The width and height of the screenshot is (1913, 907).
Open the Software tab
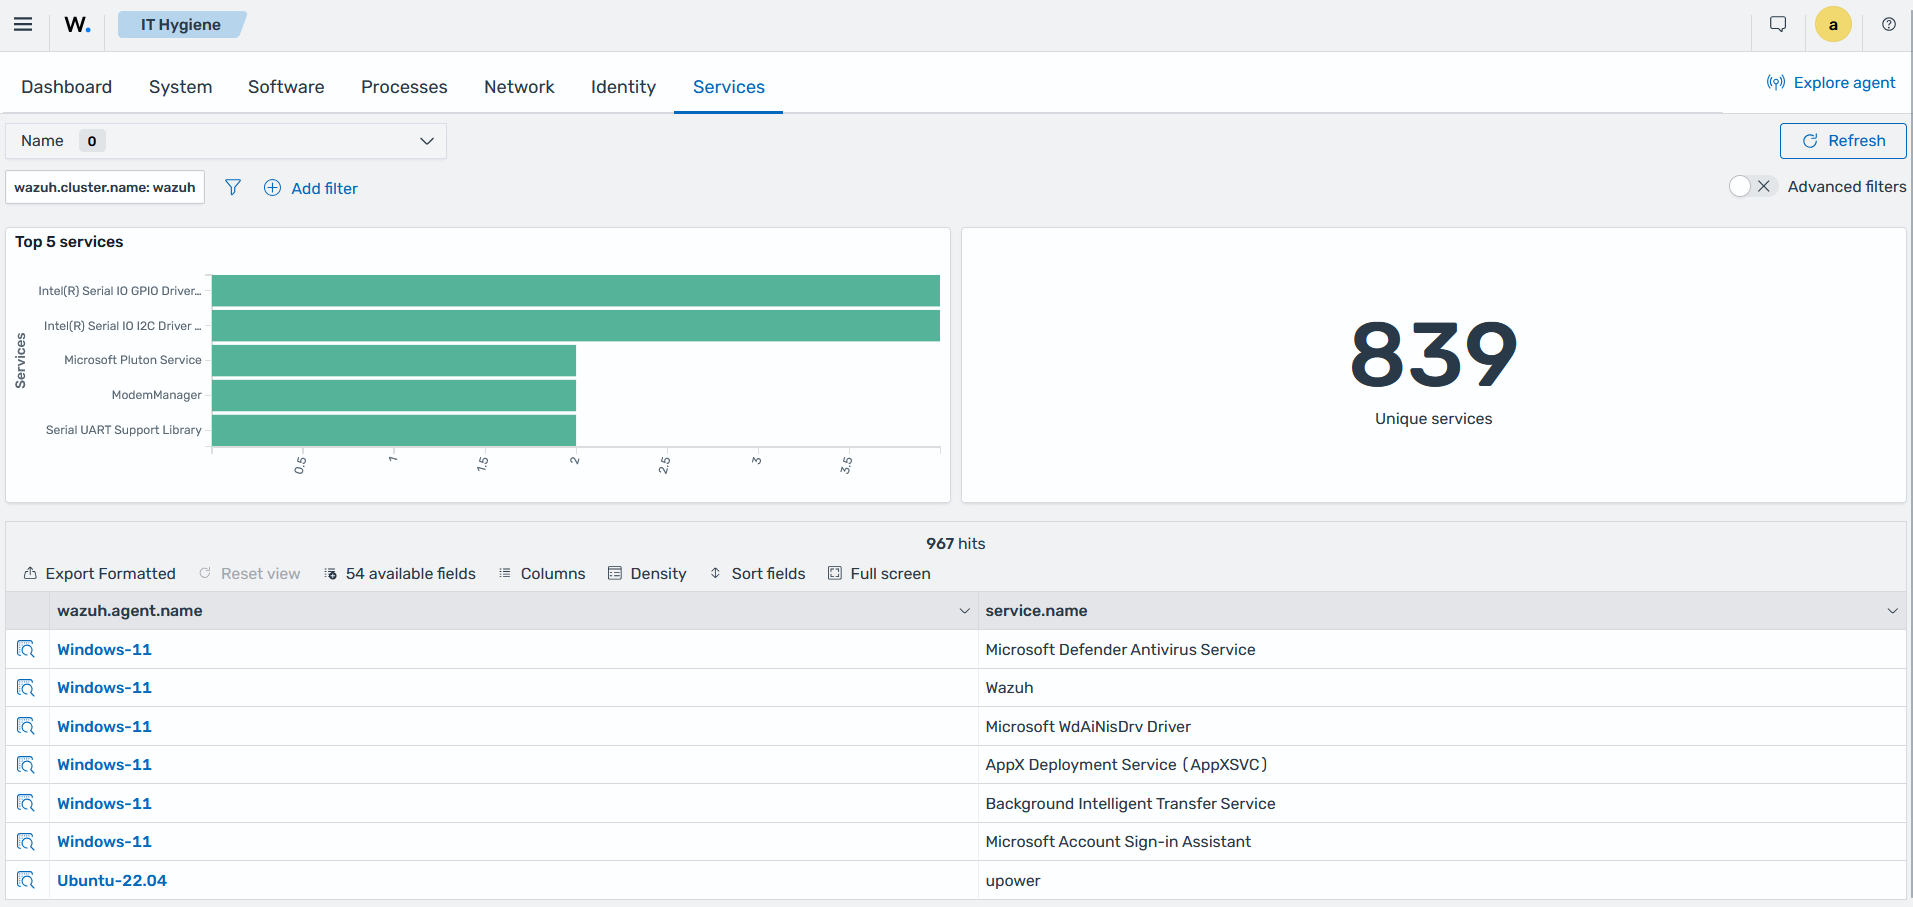click(286, 87)
